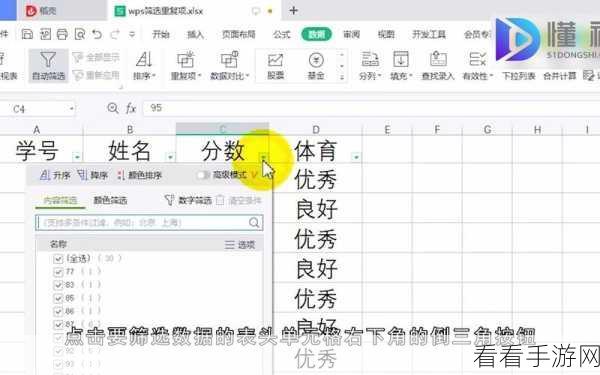Click Dropdown List (下拉列表) button
Screen dimensions: 600x375
518,76
